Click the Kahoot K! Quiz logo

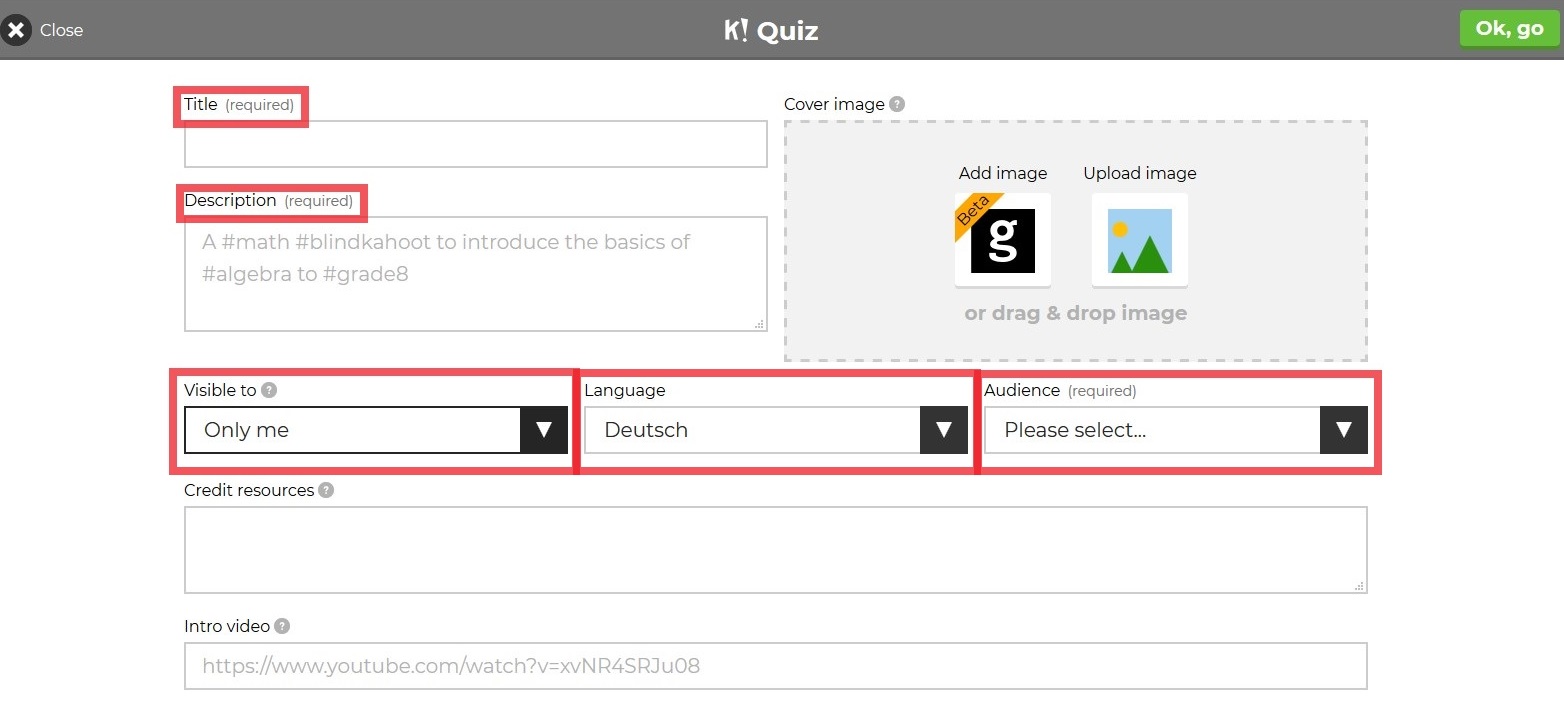[771, 30]
